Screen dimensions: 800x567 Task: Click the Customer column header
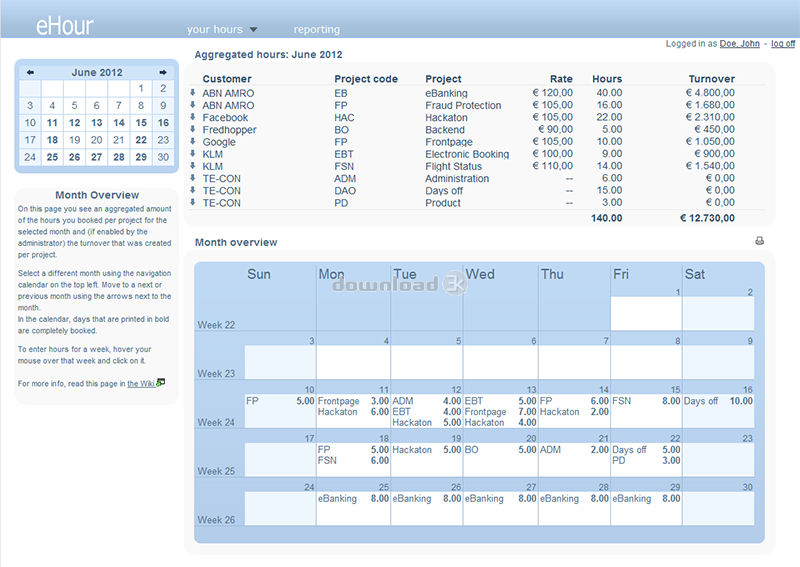point(227,79)
